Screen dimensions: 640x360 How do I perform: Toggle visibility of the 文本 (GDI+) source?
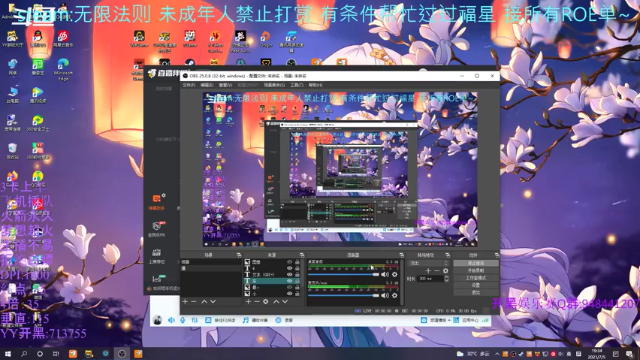[289, 275]
